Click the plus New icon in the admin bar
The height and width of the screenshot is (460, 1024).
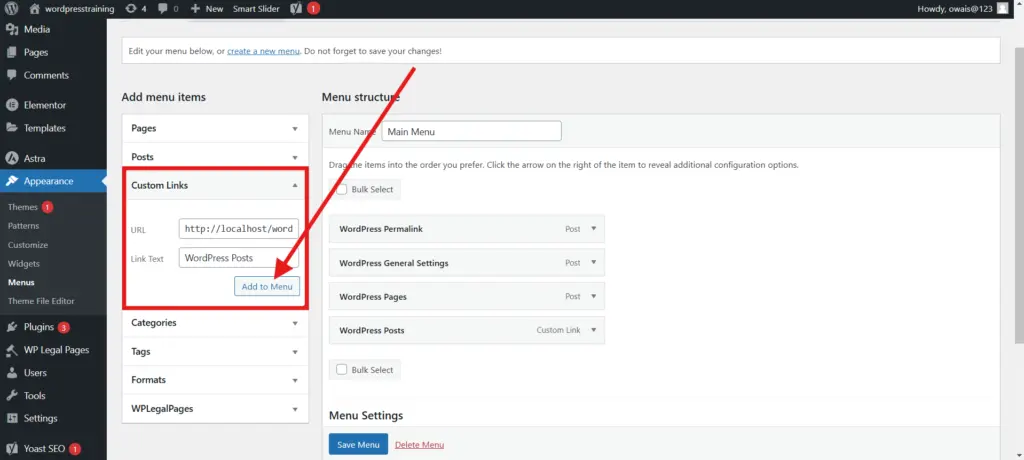tap(195, 8)
